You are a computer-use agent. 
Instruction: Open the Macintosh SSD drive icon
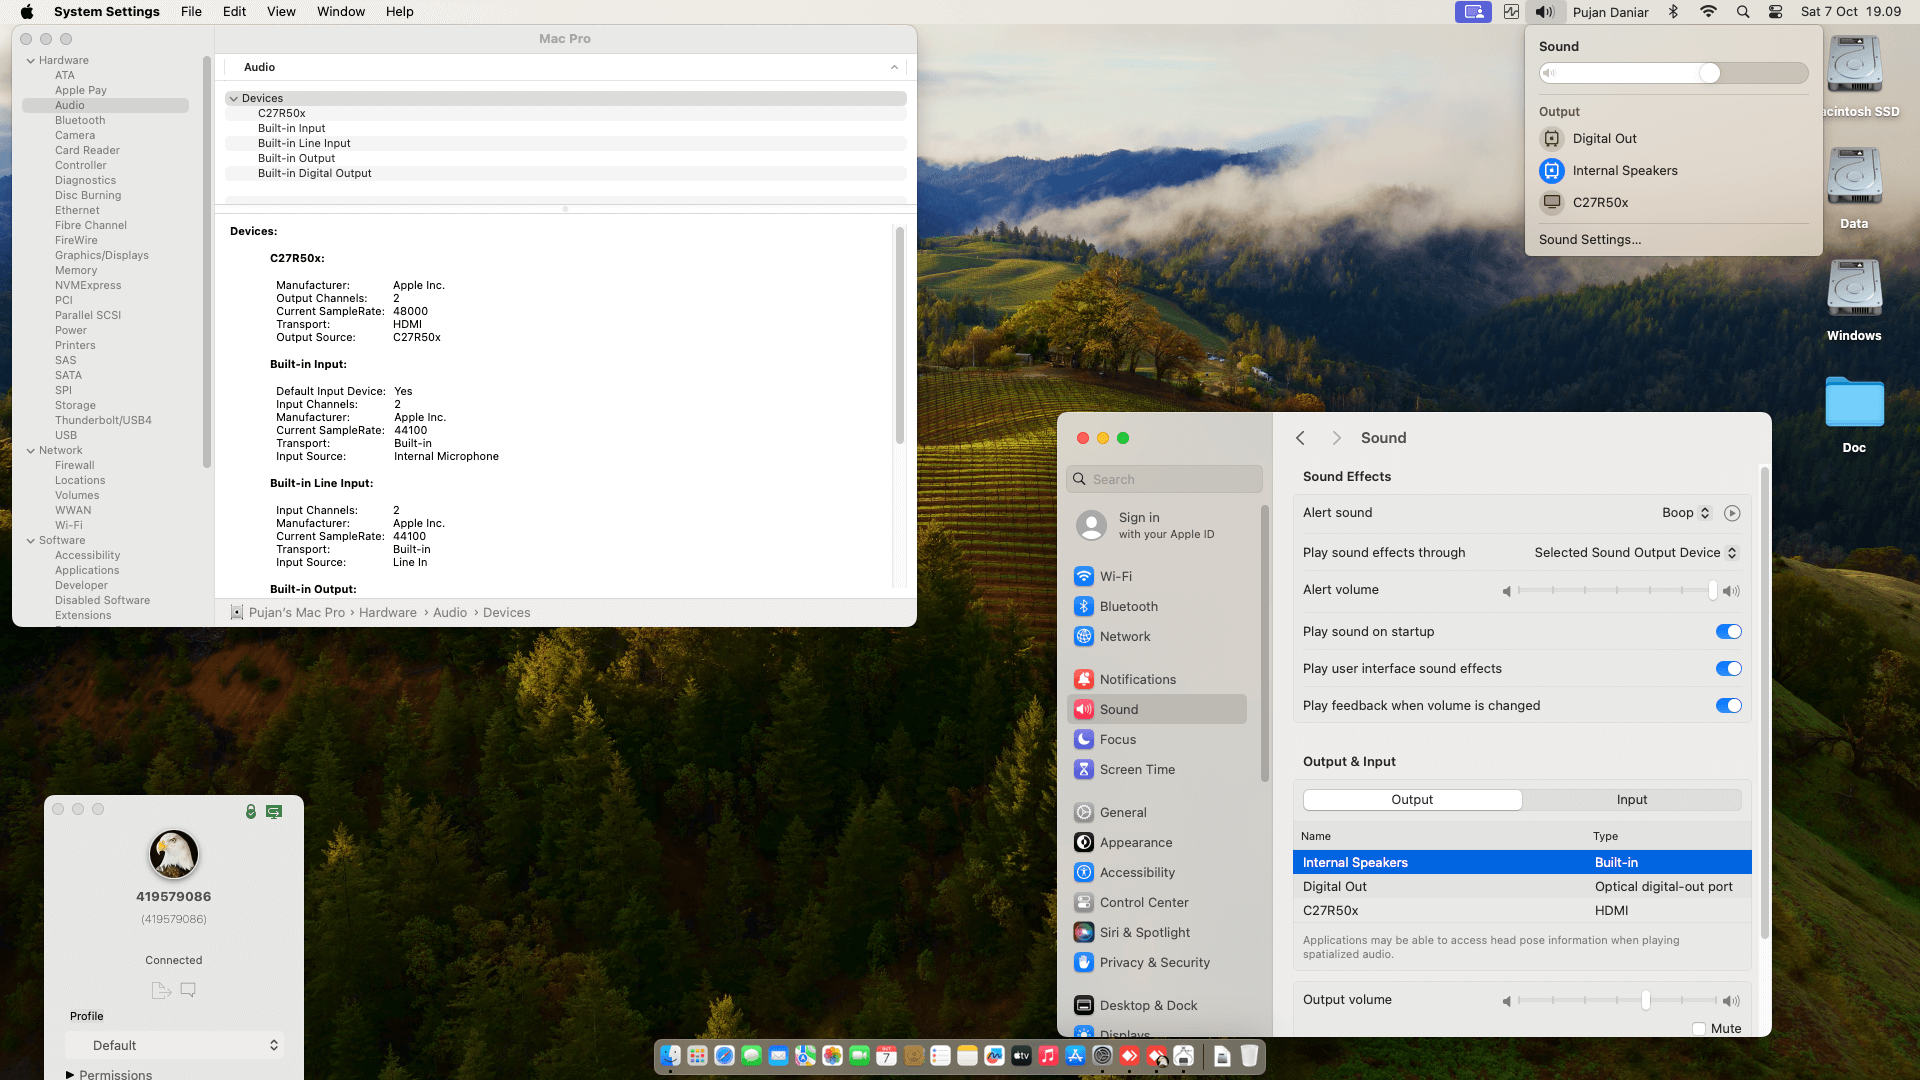(1853, 65)
